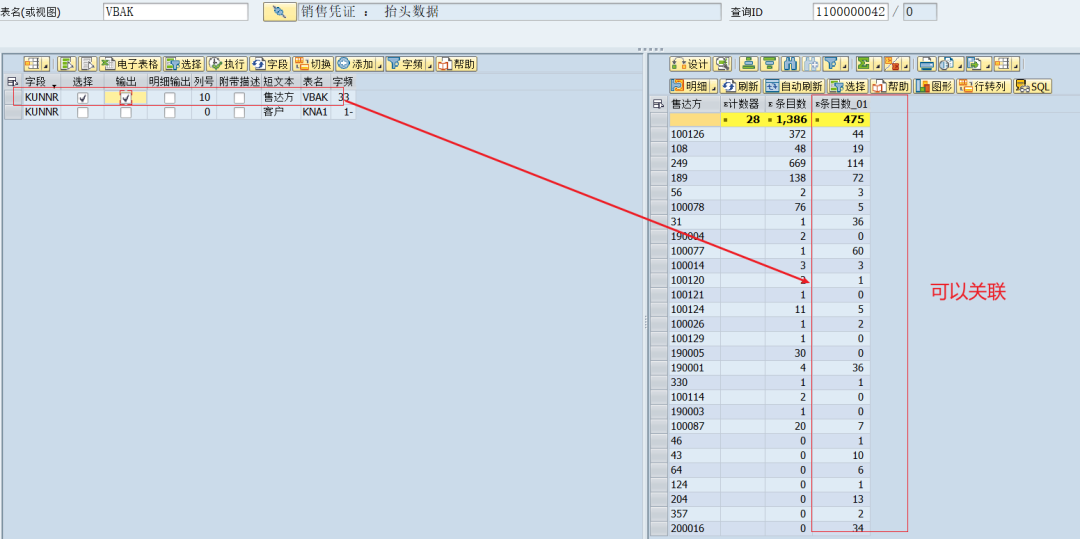Screen dimensions: 1080x539
Task: Toggle 输出 checkbox for VBAK KUNNR row
Action: click(125, 98)
